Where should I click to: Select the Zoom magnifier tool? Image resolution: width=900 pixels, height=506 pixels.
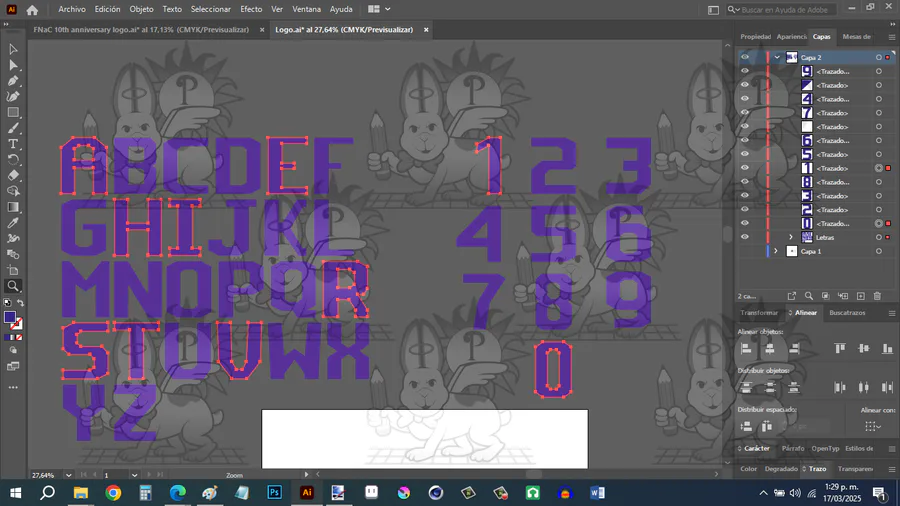pos(13,286)
